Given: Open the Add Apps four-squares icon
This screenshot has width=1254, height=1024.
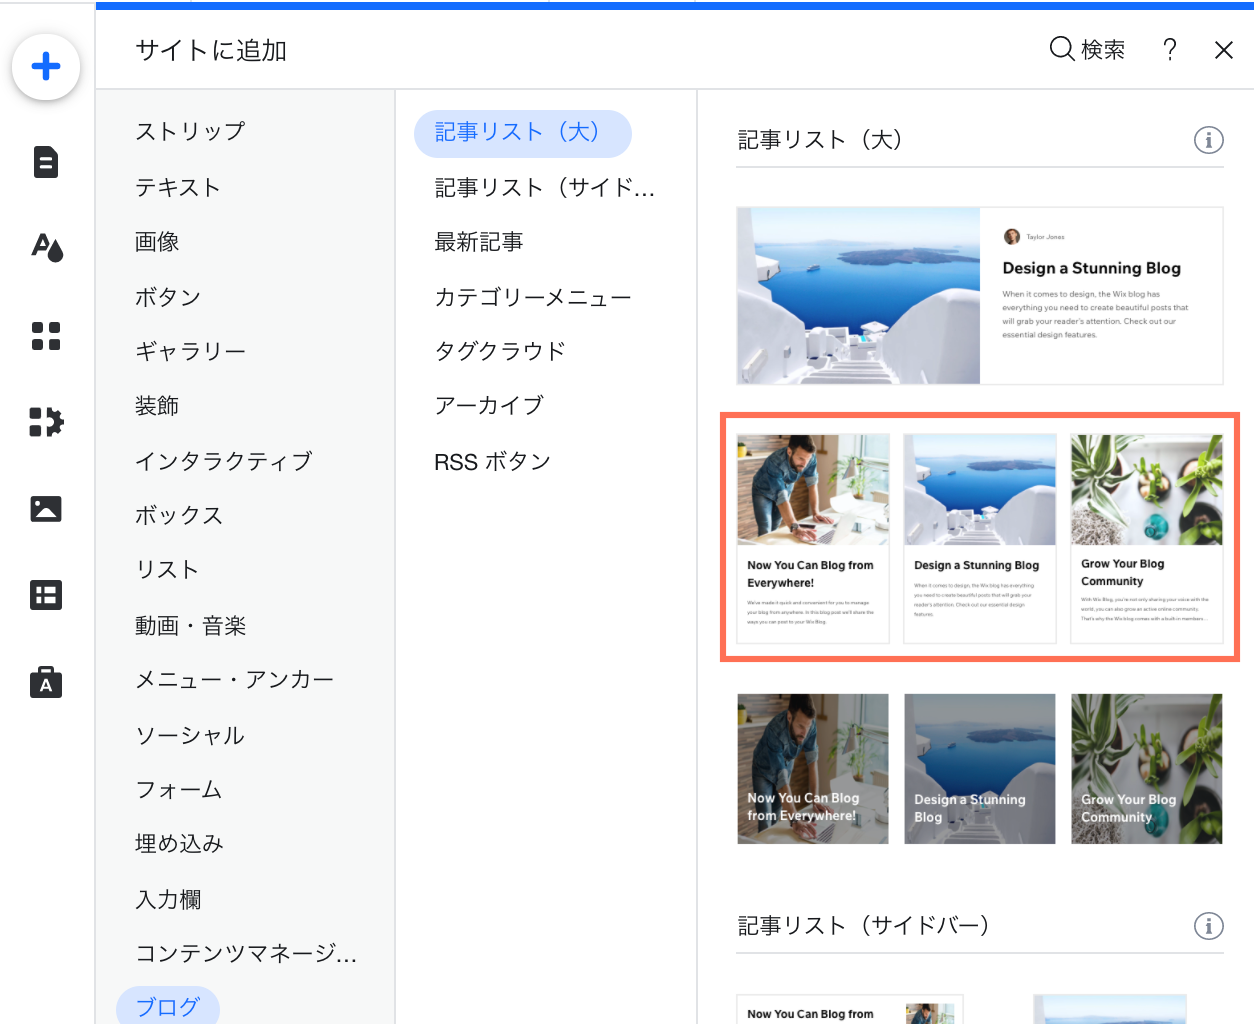Looking at the screenshot, I should pos(46,336).
